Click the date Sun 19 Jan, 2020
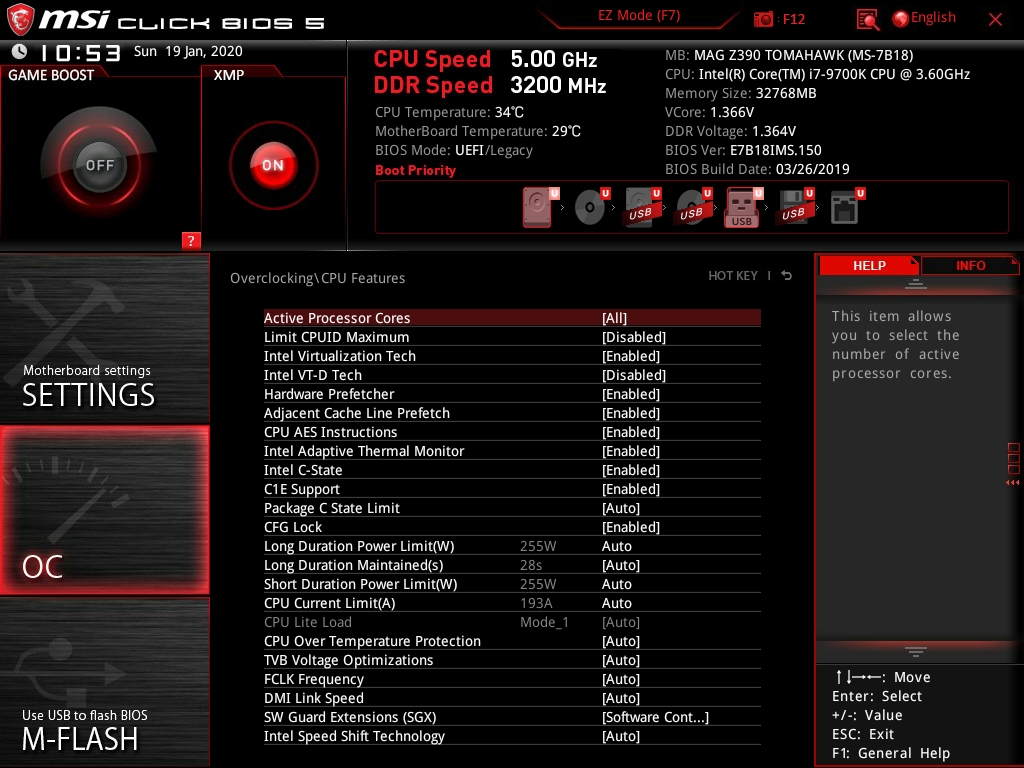 point(188,52)
